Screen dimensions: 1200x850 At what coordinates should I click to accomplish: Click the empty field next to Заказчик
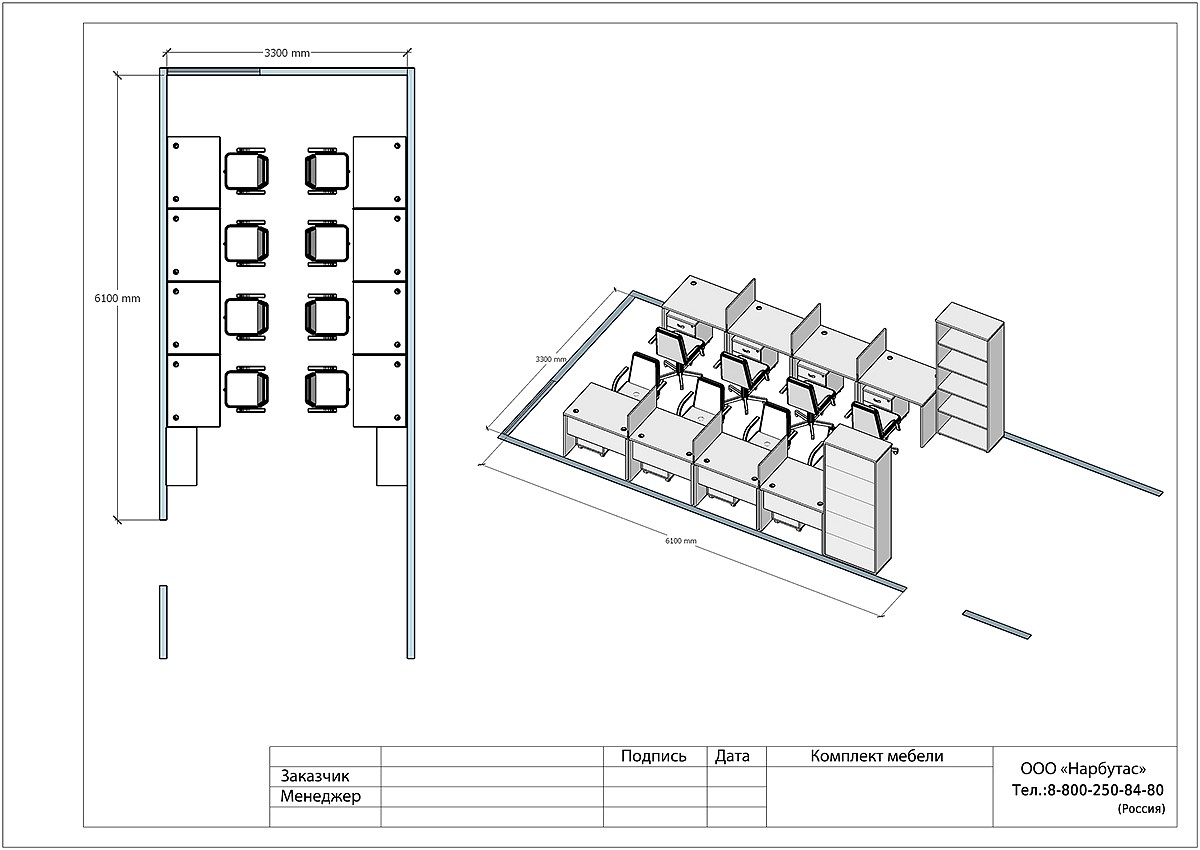tap(492, 777)
